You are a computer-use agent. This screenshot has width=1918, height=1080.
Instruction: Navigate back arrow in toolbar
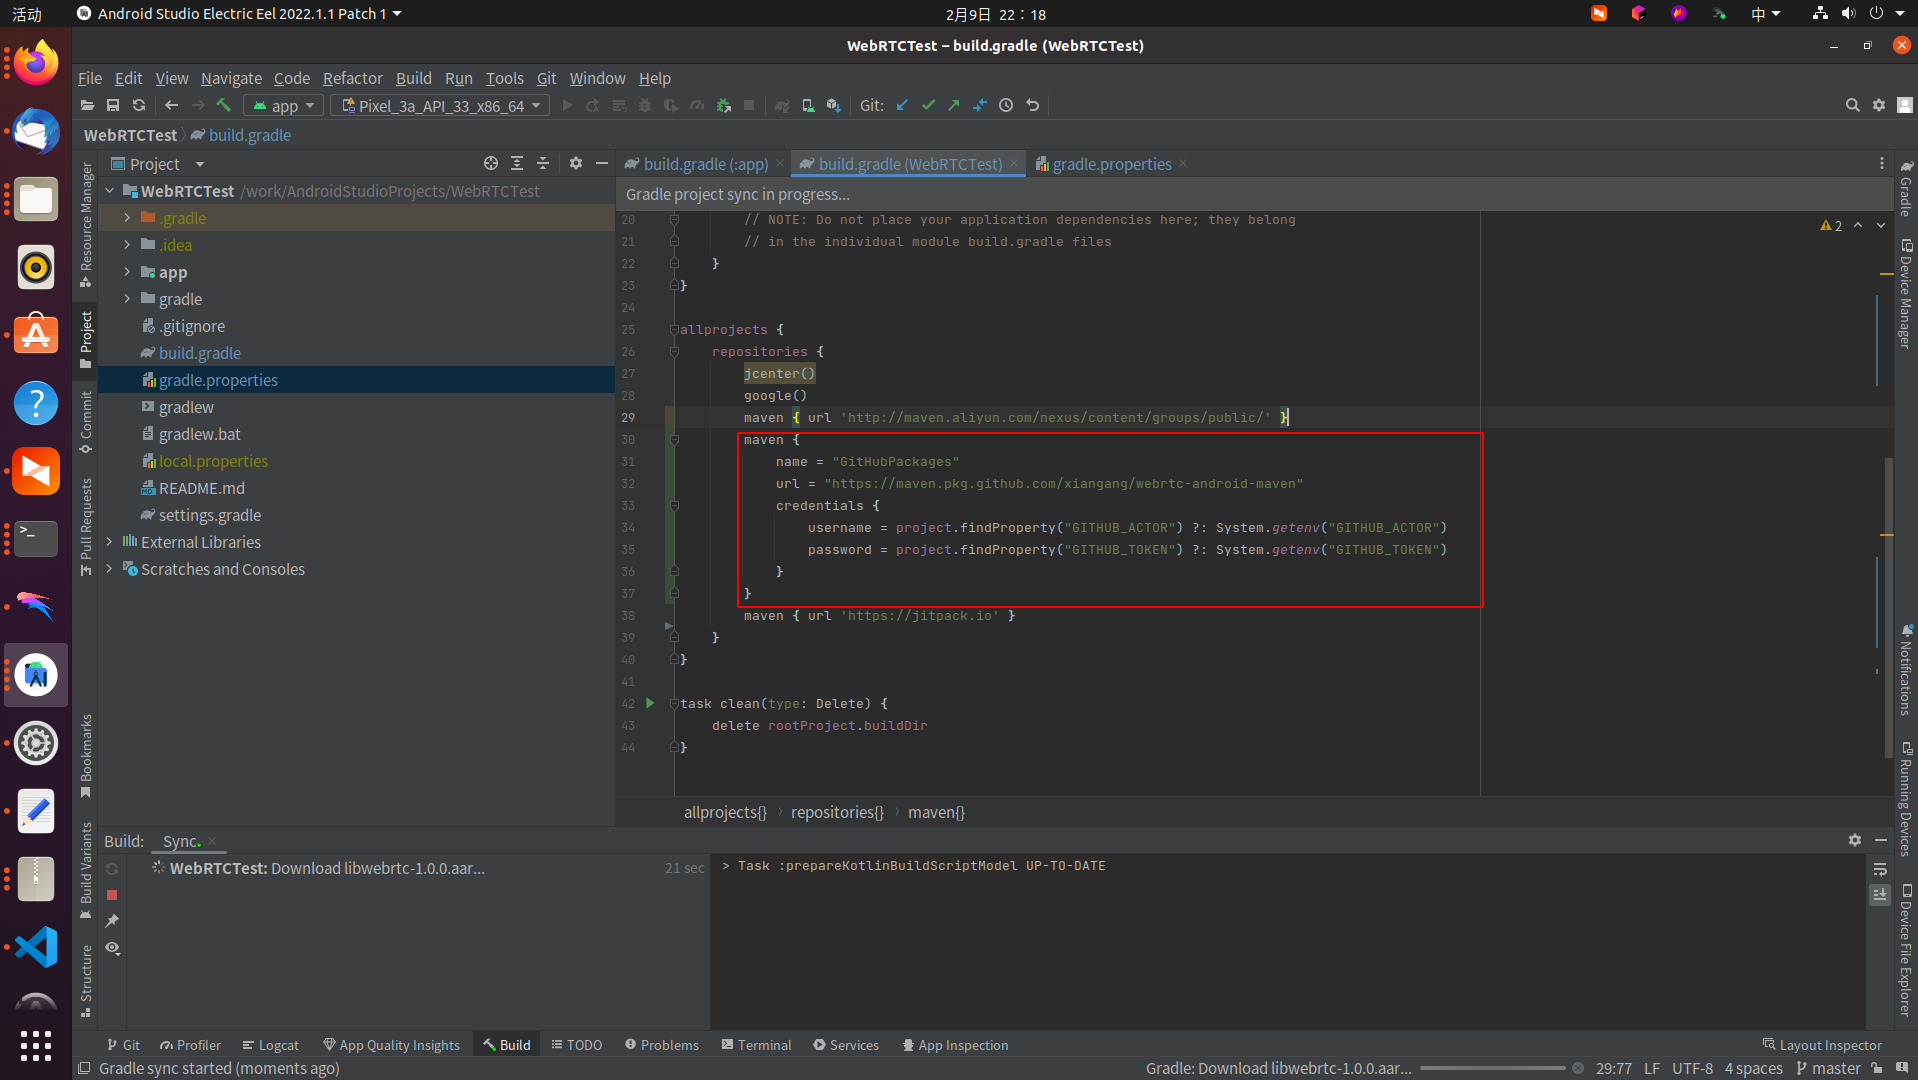pyautogui.click(x=171, y=105)
